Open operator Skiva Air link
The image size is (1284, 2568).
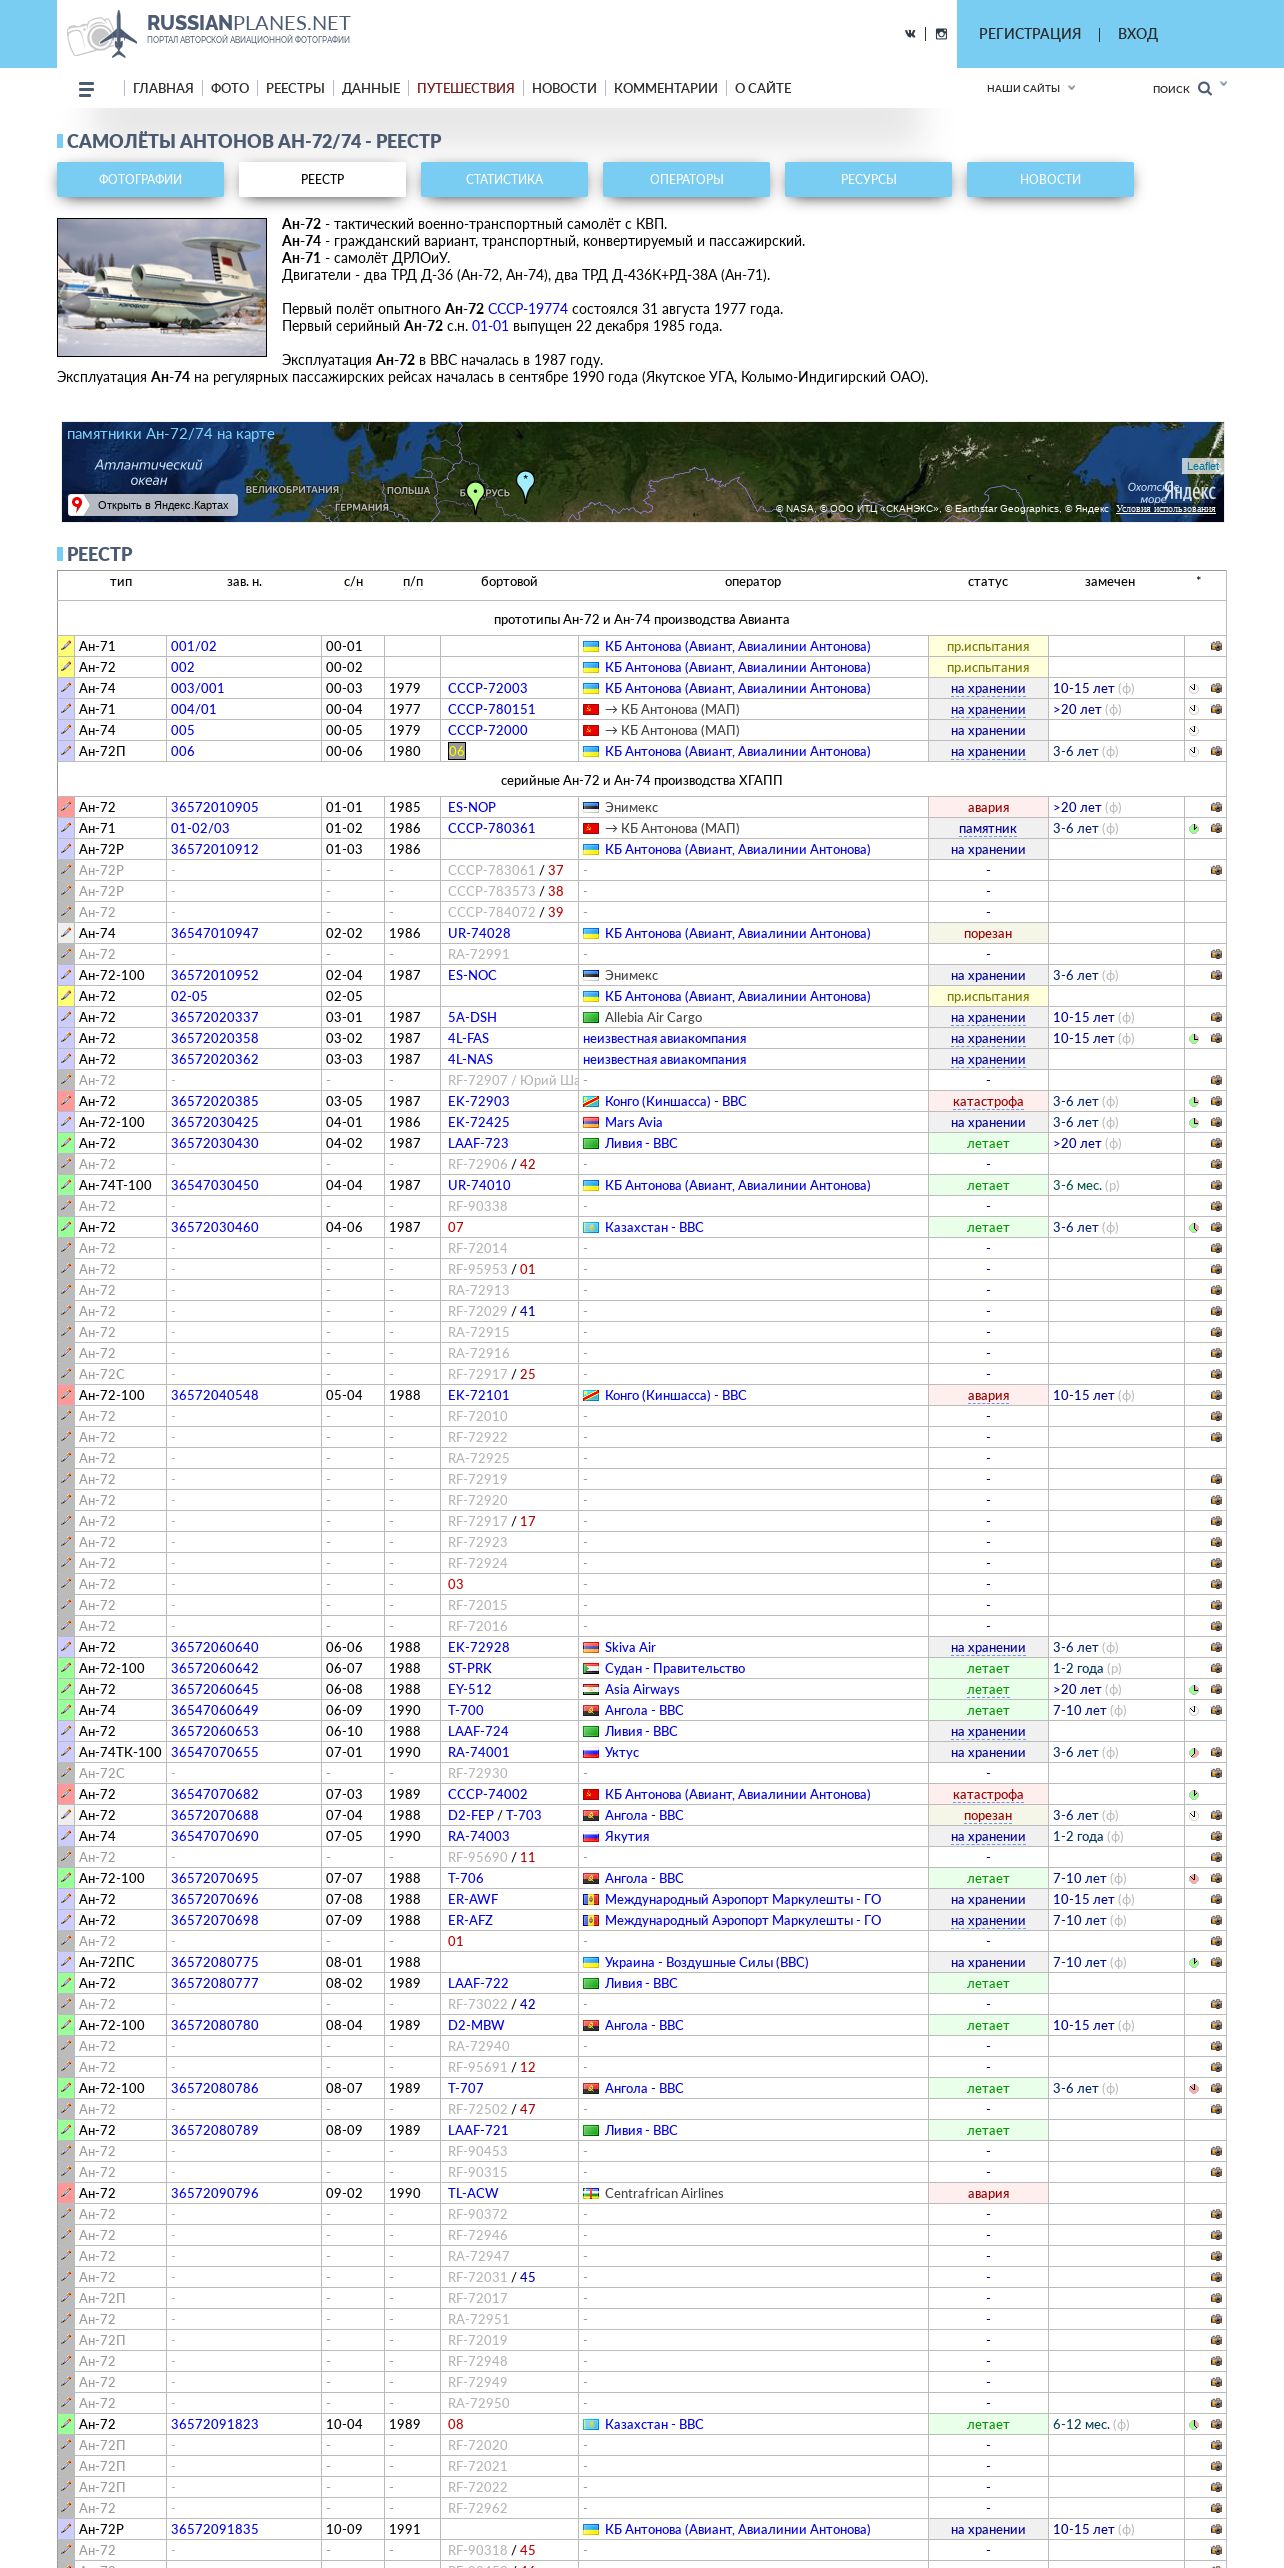pyautogui.click(x=630, y=1647)
